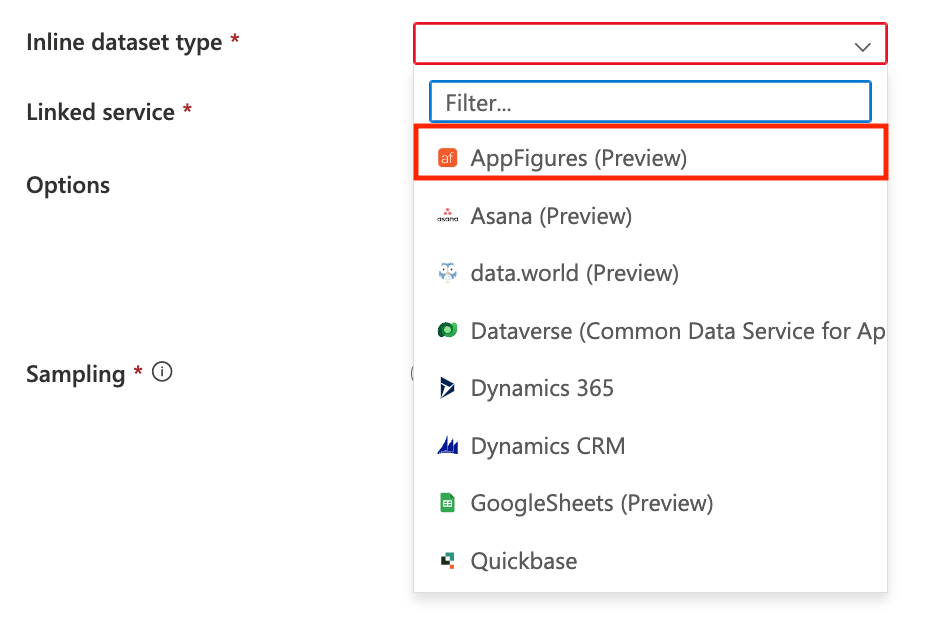Click the Sampling label text

[76, 374]
